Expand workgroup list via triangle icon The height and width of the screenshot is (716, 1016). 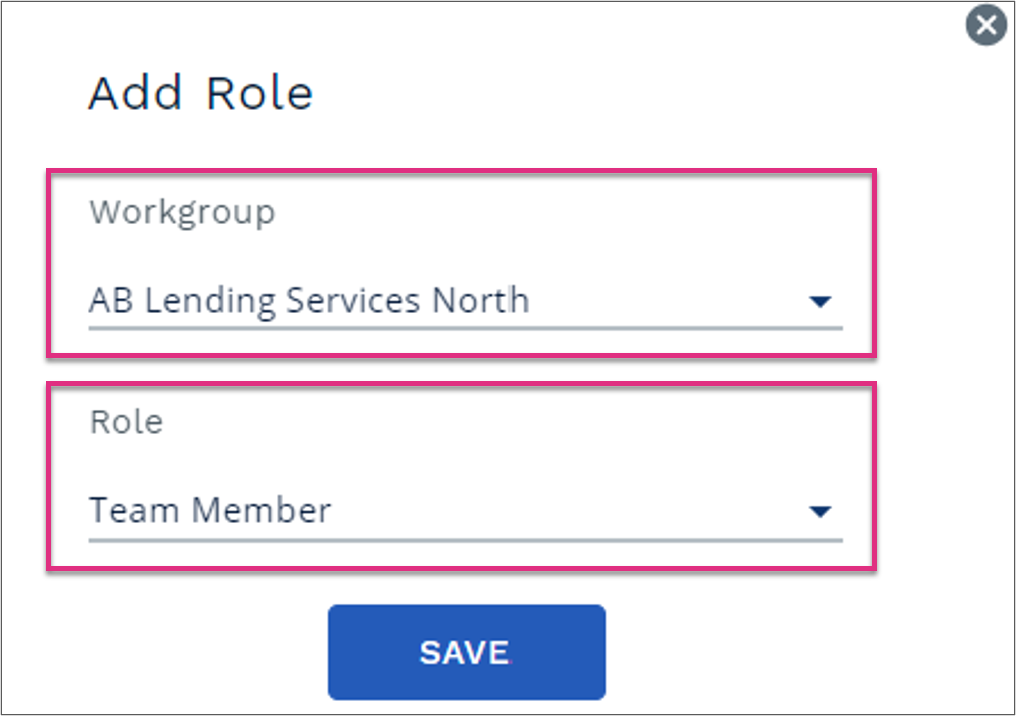820,301
